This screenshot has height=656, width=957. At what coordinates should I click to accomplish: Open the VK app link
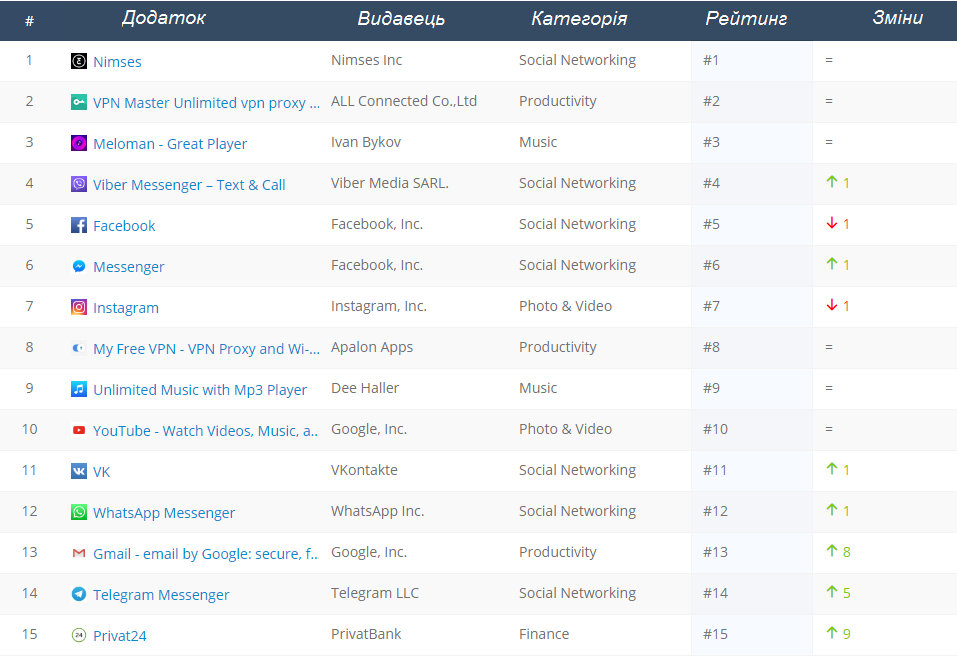(102, 472)
